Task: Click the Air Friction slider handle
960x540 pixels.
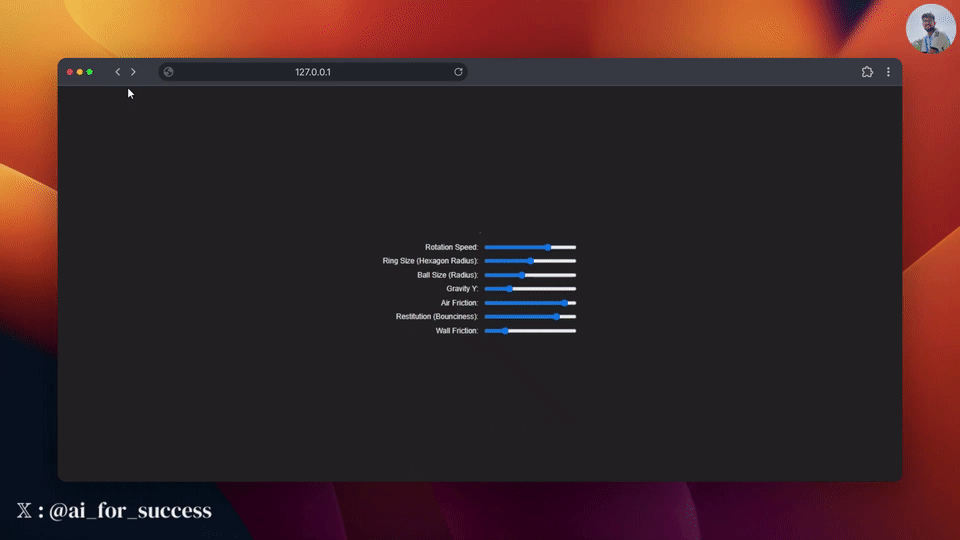Action: (565, 303)
